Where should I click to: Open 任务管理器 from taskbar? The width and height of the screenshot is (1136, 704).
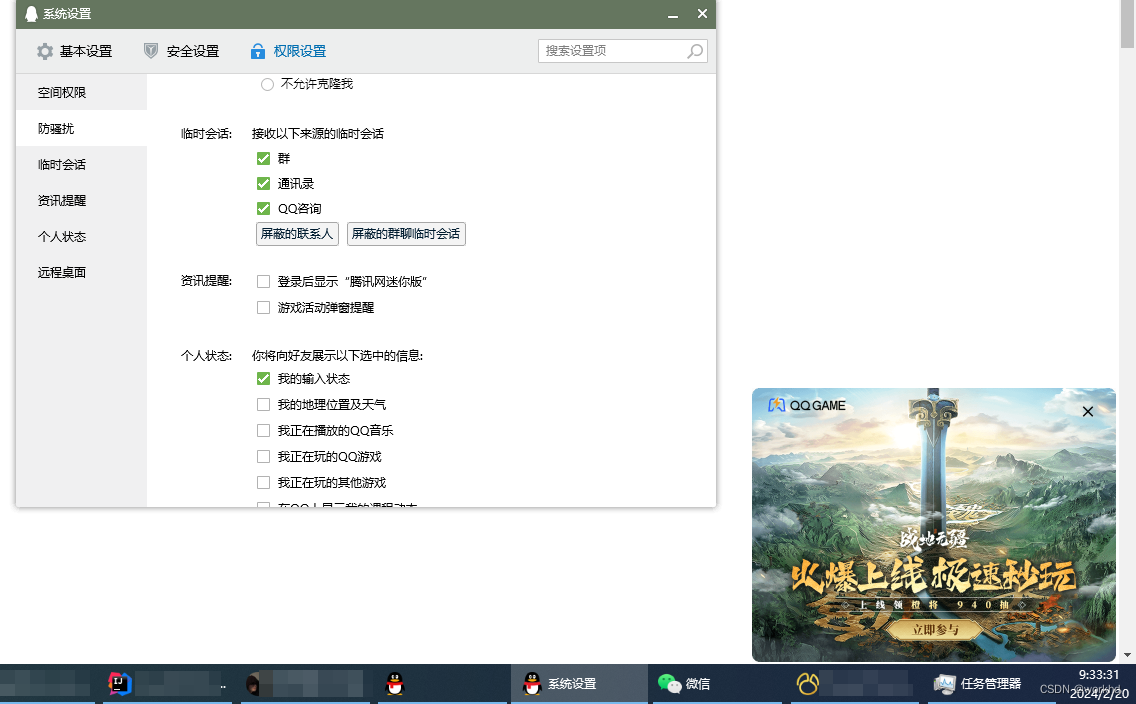click(x=977, y=684)
